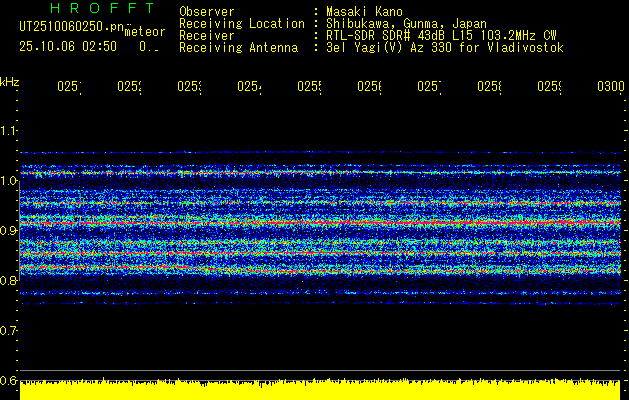Click the kHz axis unit label
629x400 pixels.
(9, 82)
